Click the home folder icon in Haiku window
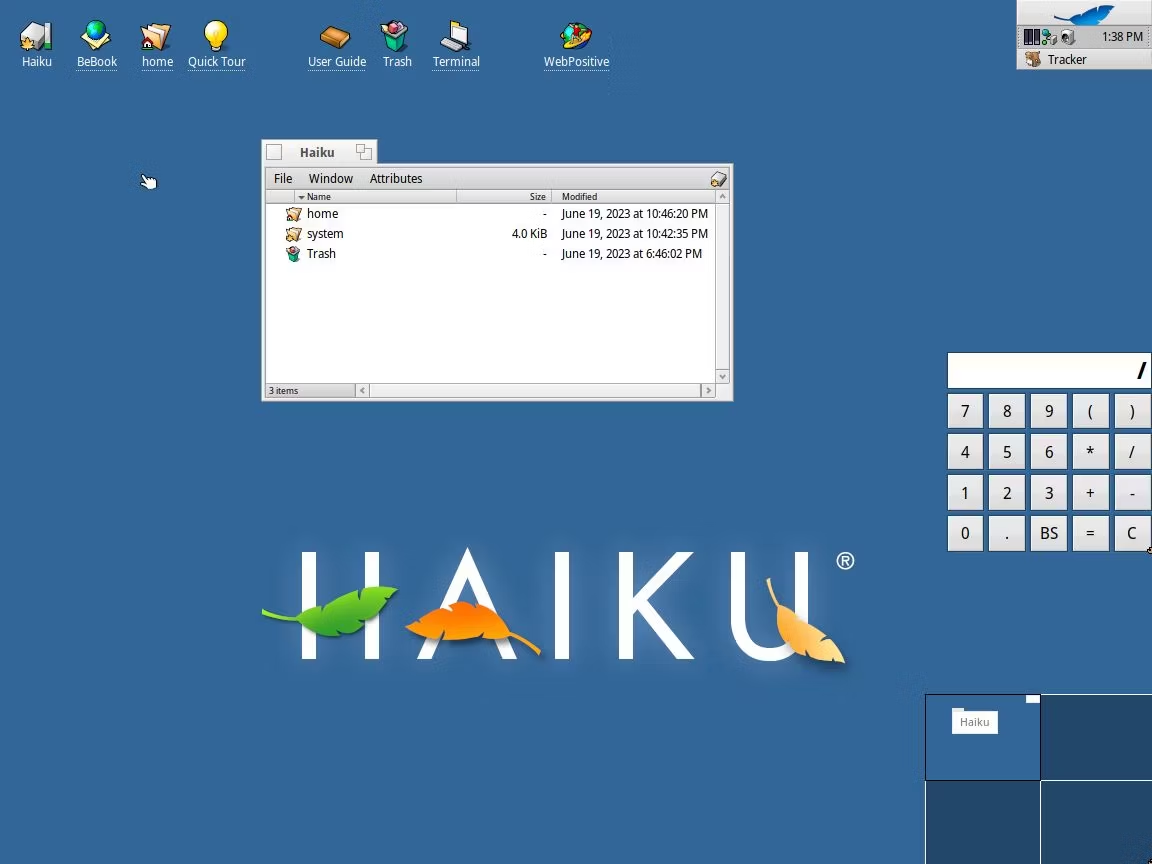 click(294, 214)
